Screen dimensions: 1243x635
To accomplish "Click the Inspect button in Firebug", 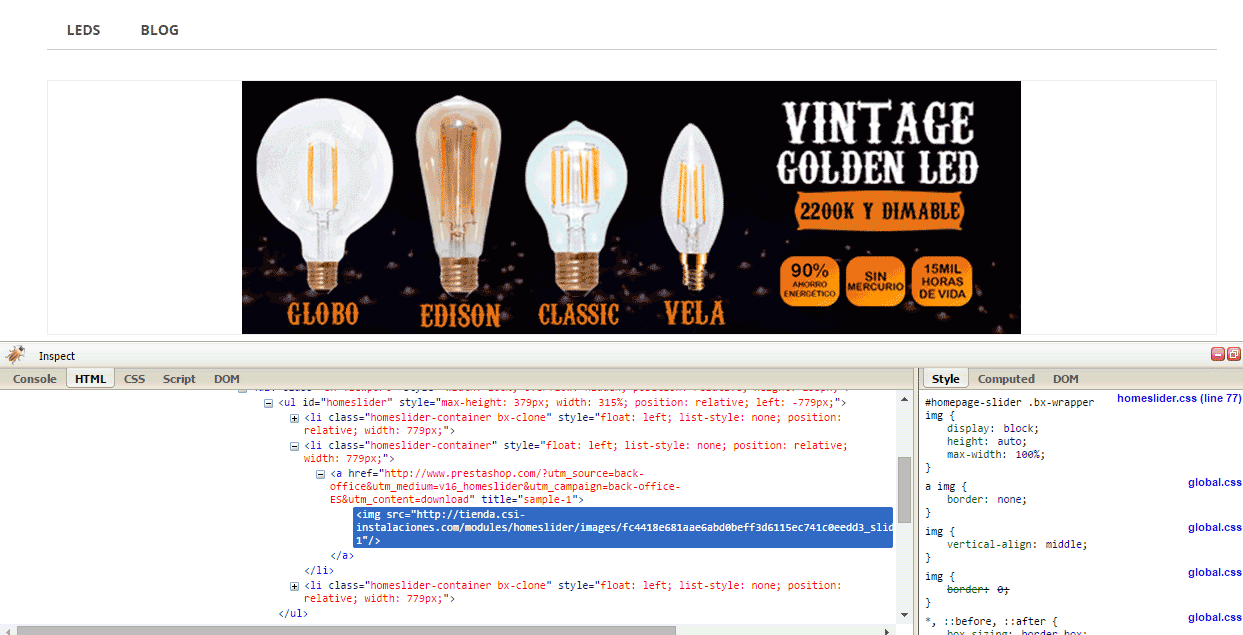I will (x=57, y=356).
